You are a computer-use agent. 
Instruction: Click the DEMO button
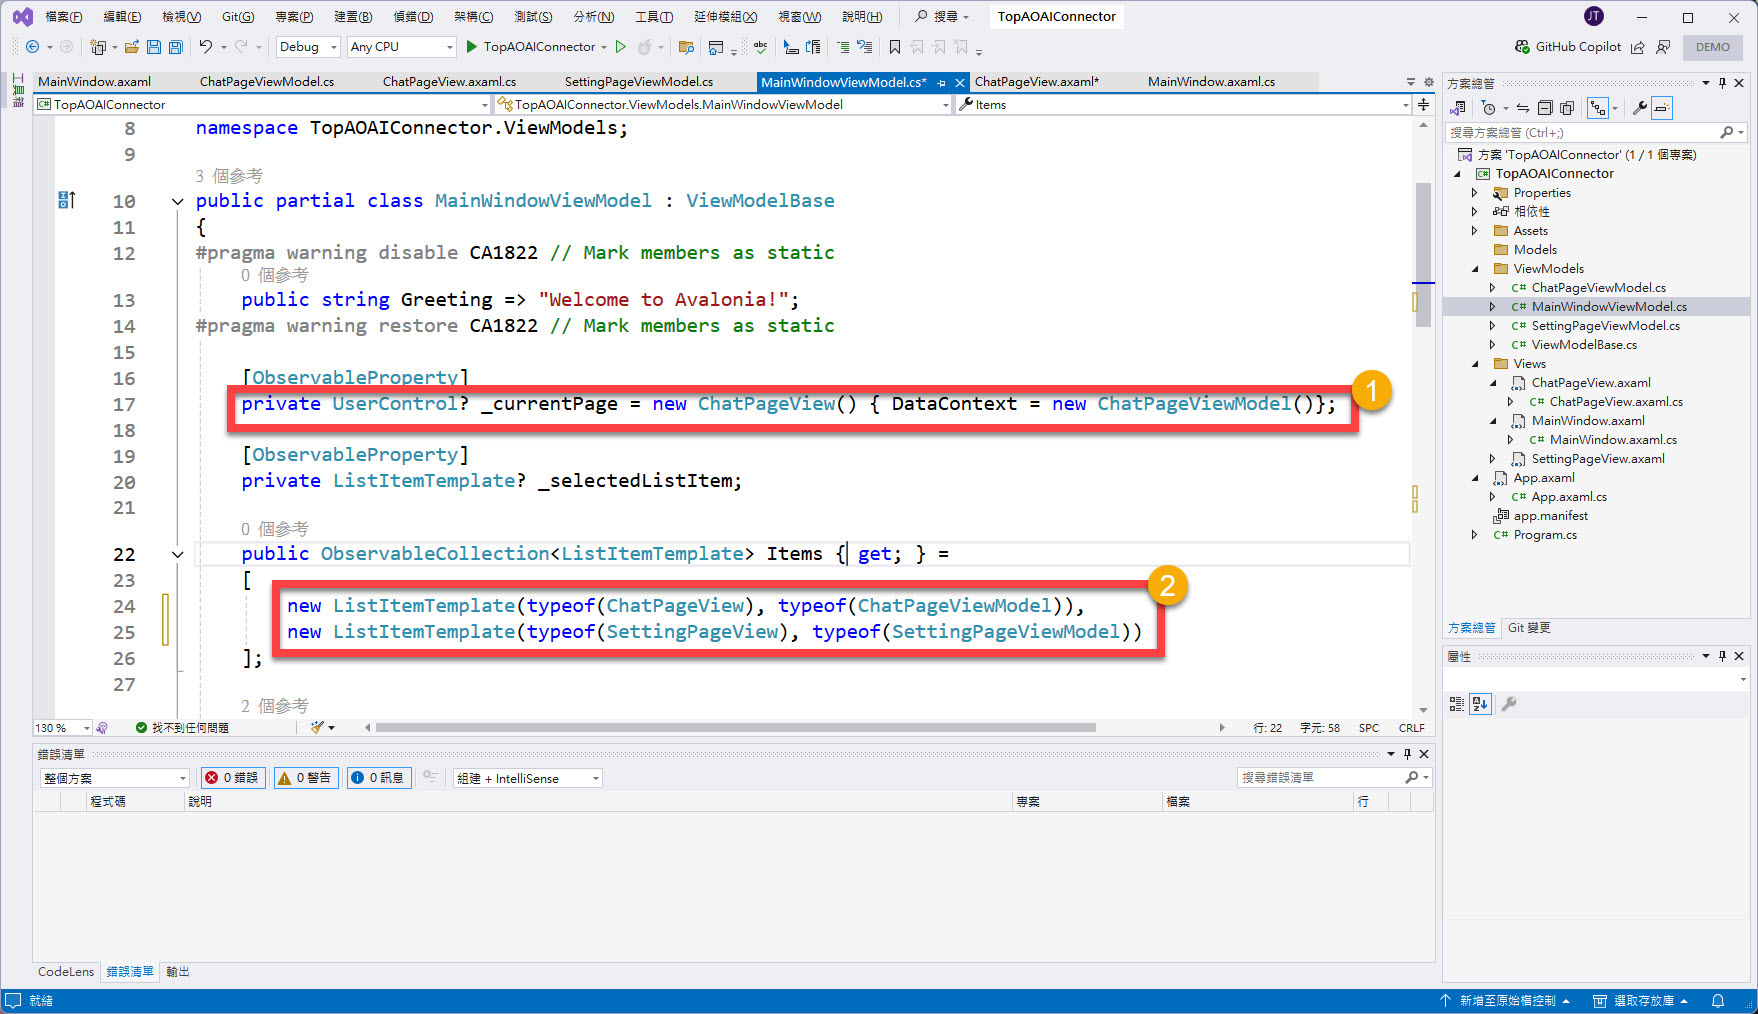[x=1712, y=47]
